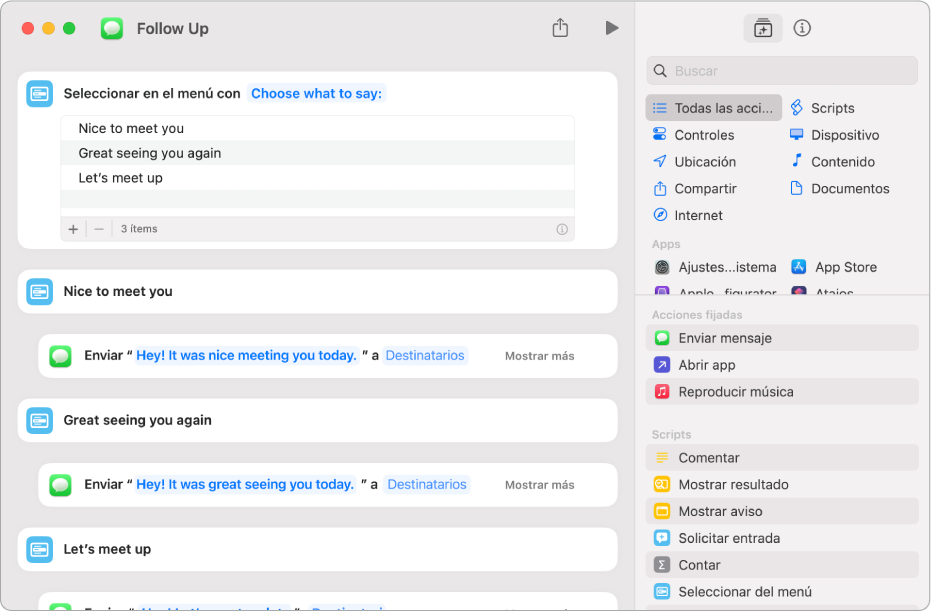This screenshot has height=612, width=931.
Task: Run the Follow Up shortcut with the play button
Action: pyautogui.click(x=612, y=28)
